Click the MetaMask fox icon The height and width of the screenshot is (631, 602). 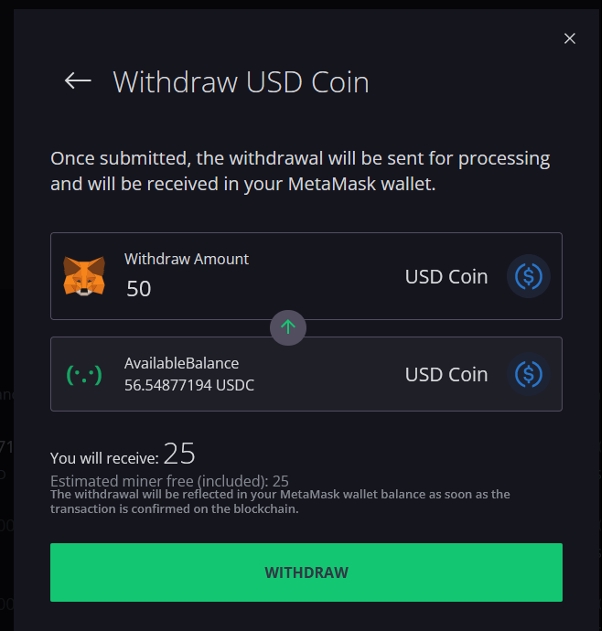(x=84, y=276)
